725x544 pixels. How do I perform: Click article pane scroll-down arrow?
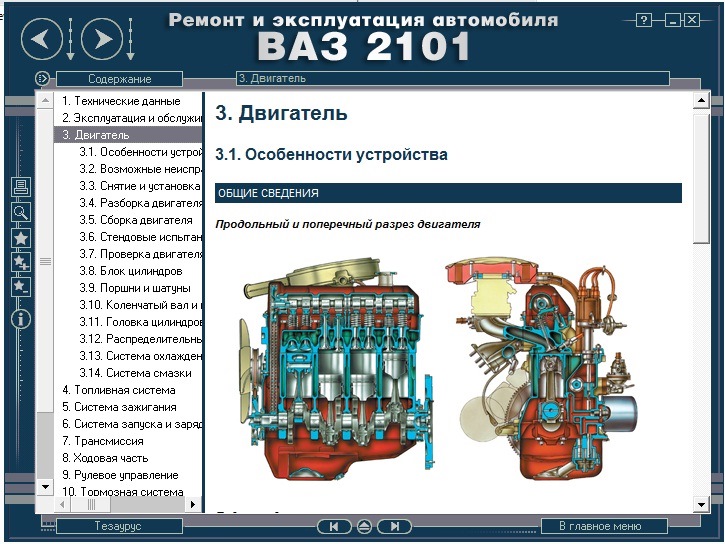[701, 505]
